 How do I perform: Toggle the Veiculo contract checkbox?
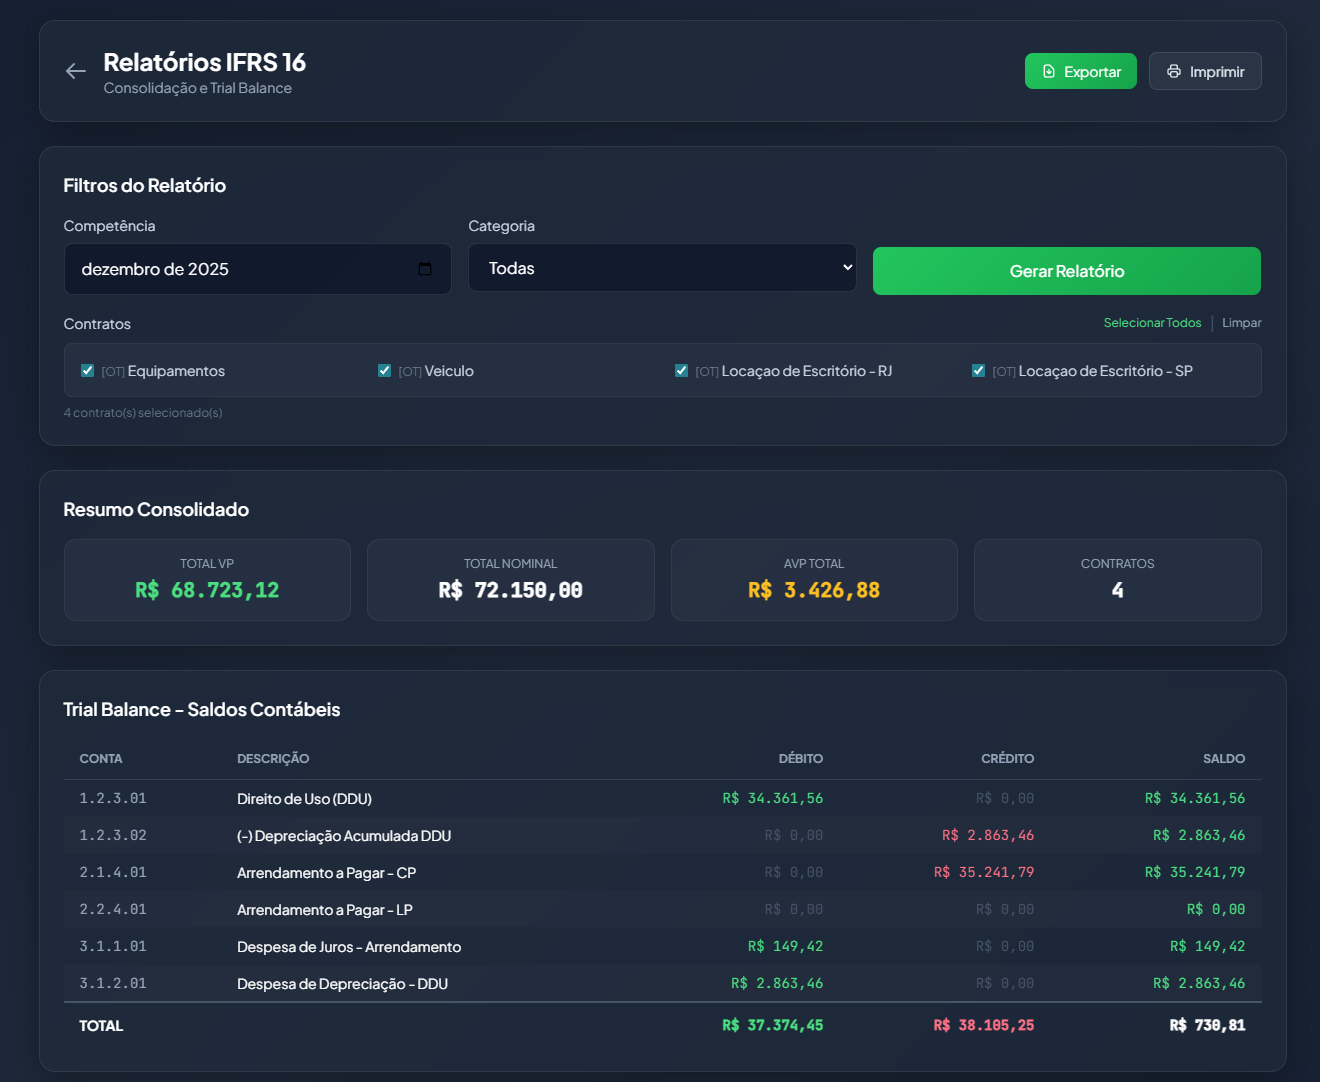pyautogui.click(x=385, y=371)
